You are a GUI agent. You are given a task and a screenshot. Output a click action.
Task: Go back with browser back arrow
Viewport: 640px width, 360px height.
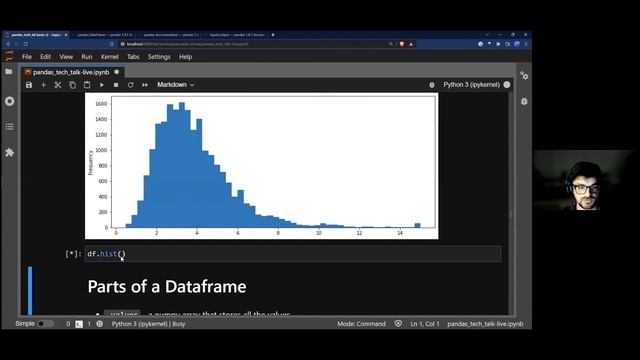pos(8,44)
